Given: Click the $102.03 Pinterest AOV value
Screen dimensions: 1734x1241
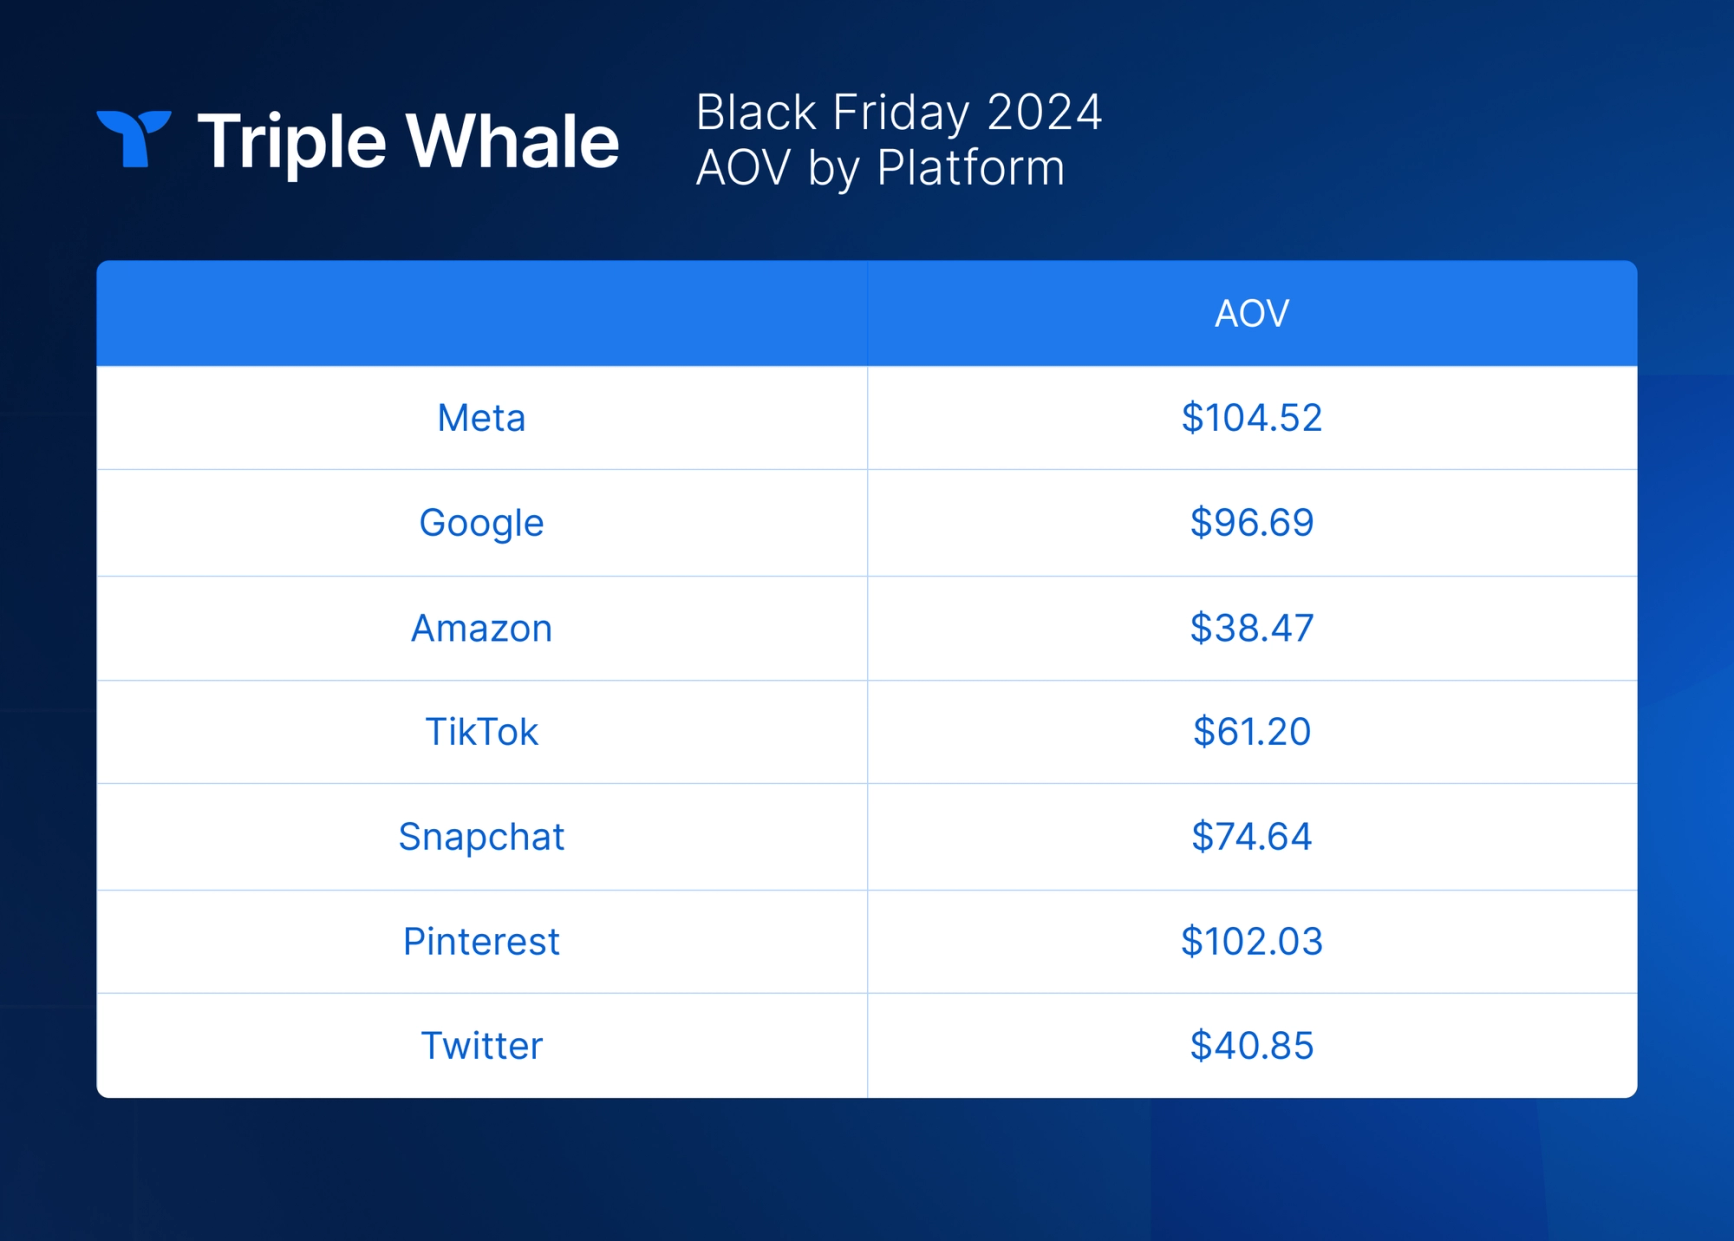Looking at the screenshot, I should click(1252, 942).
